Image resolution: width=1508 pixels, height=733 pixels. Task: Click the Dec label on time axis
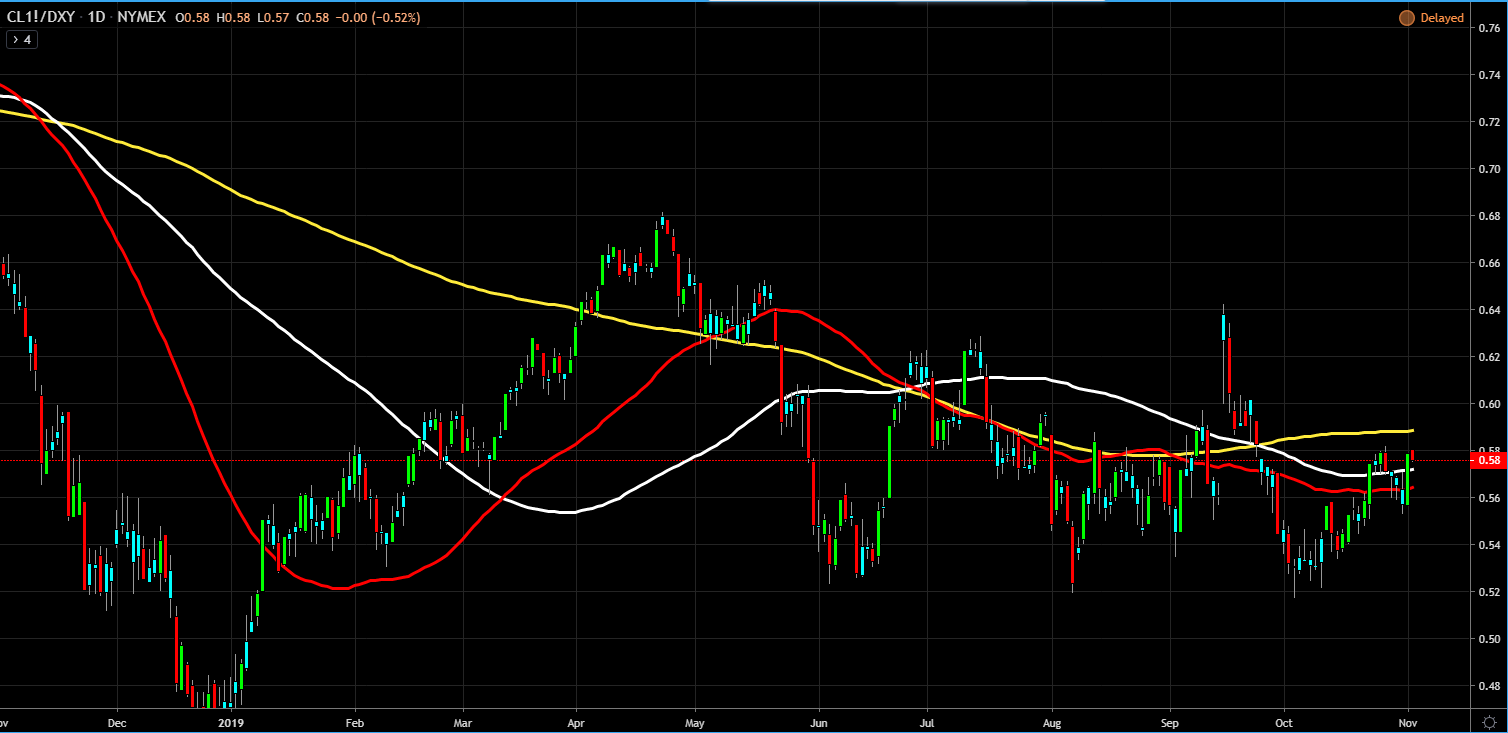point(116,721)
